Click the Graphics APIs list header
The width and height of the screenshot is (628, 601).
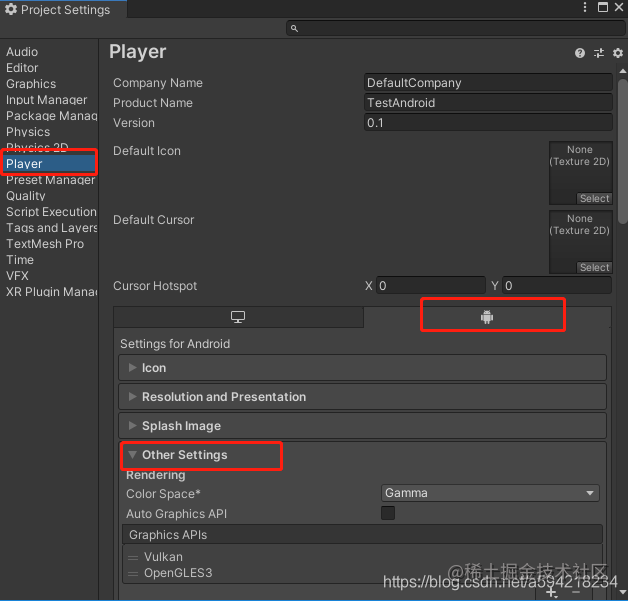(x=362, y=535)
